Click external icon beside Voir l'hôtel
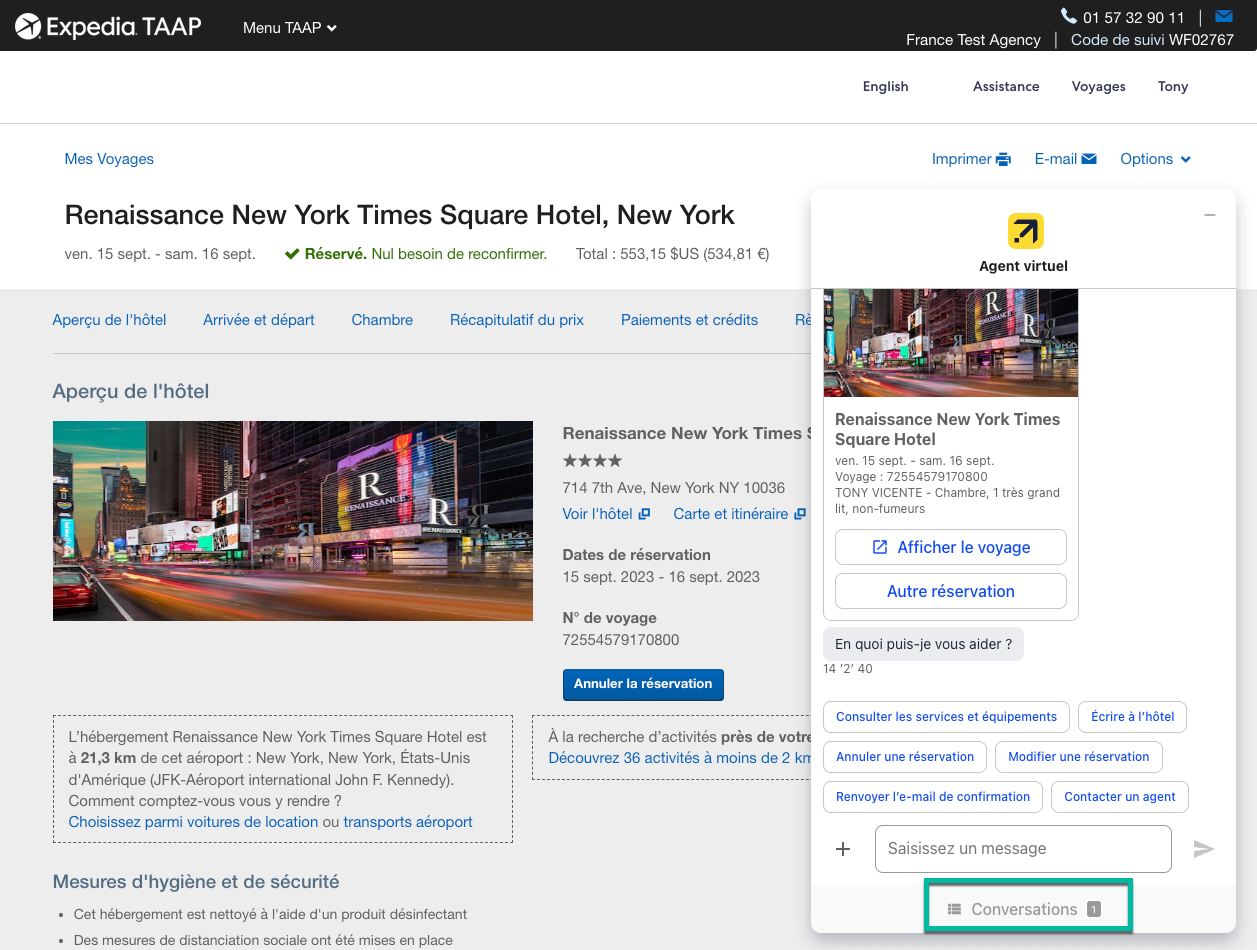1257x950 pixels. (x=645, y=514)
